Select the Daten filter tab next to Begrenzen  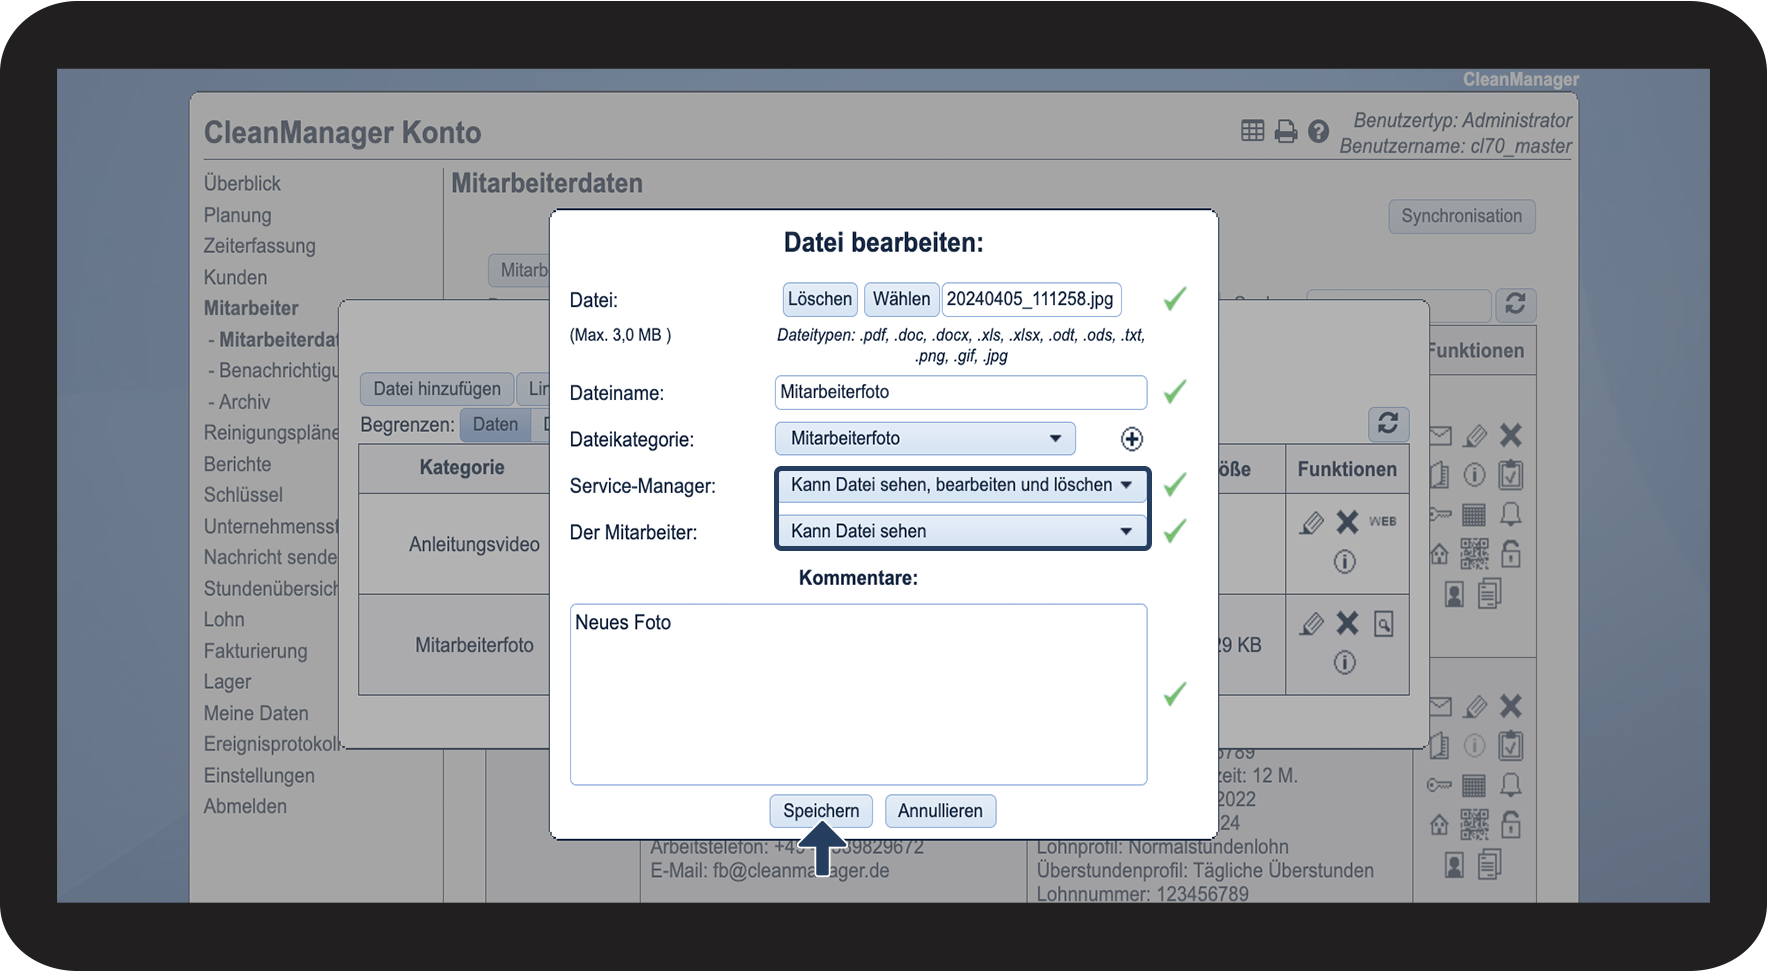click(495, 425)
